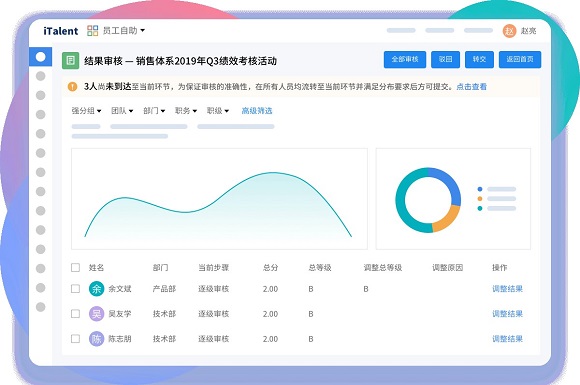This screenshot has height=385, width=580.
Task: Click the 赵亮 user name
Action: pos(528,31)
